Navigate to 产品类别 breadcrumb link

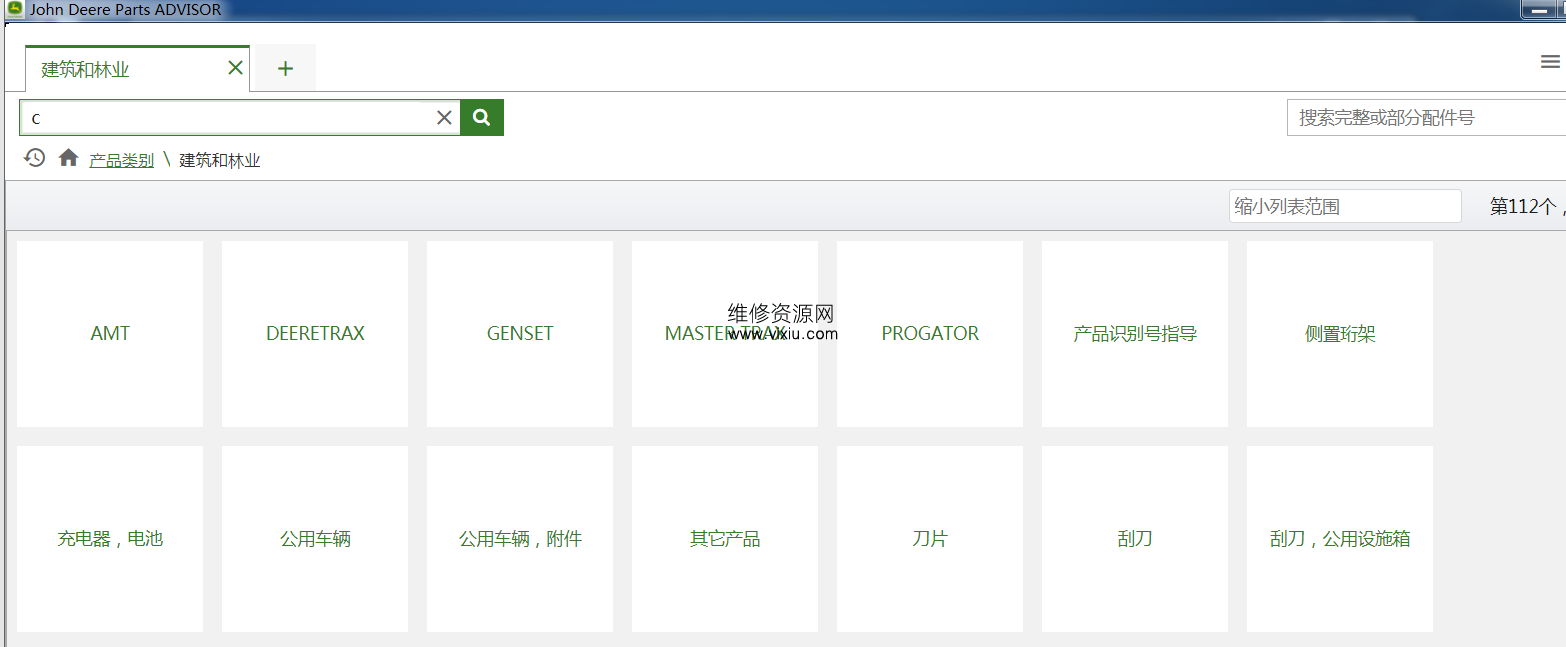pos(121,160)
